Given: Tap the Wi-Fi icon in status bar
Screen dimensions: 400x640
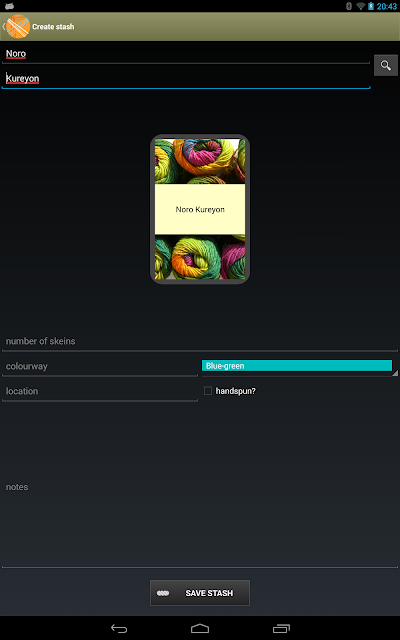Looking at the screenshot, I should (x=360, y=6).
